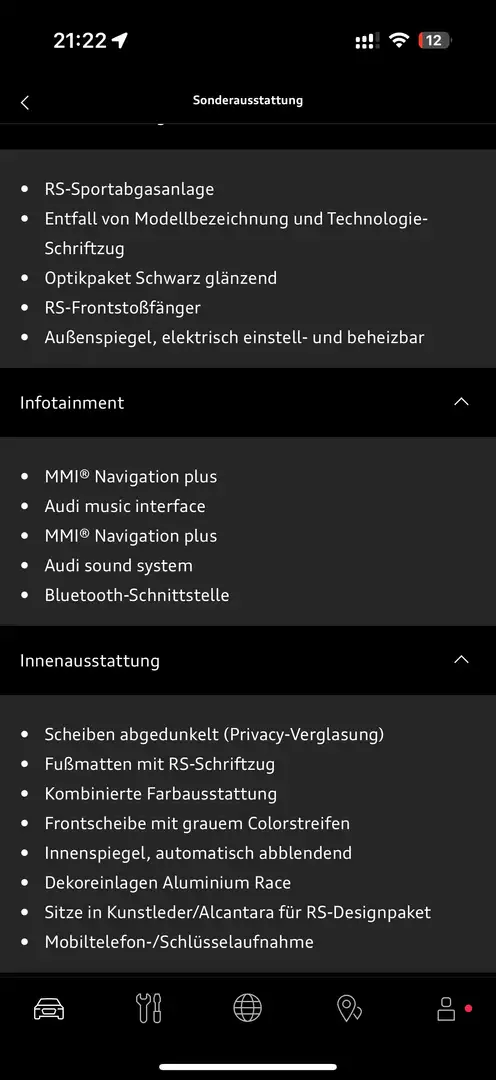Open the service tab with the tools icon
Viewport: 496px width, 1080px height.
click(x=149, y=1009)
